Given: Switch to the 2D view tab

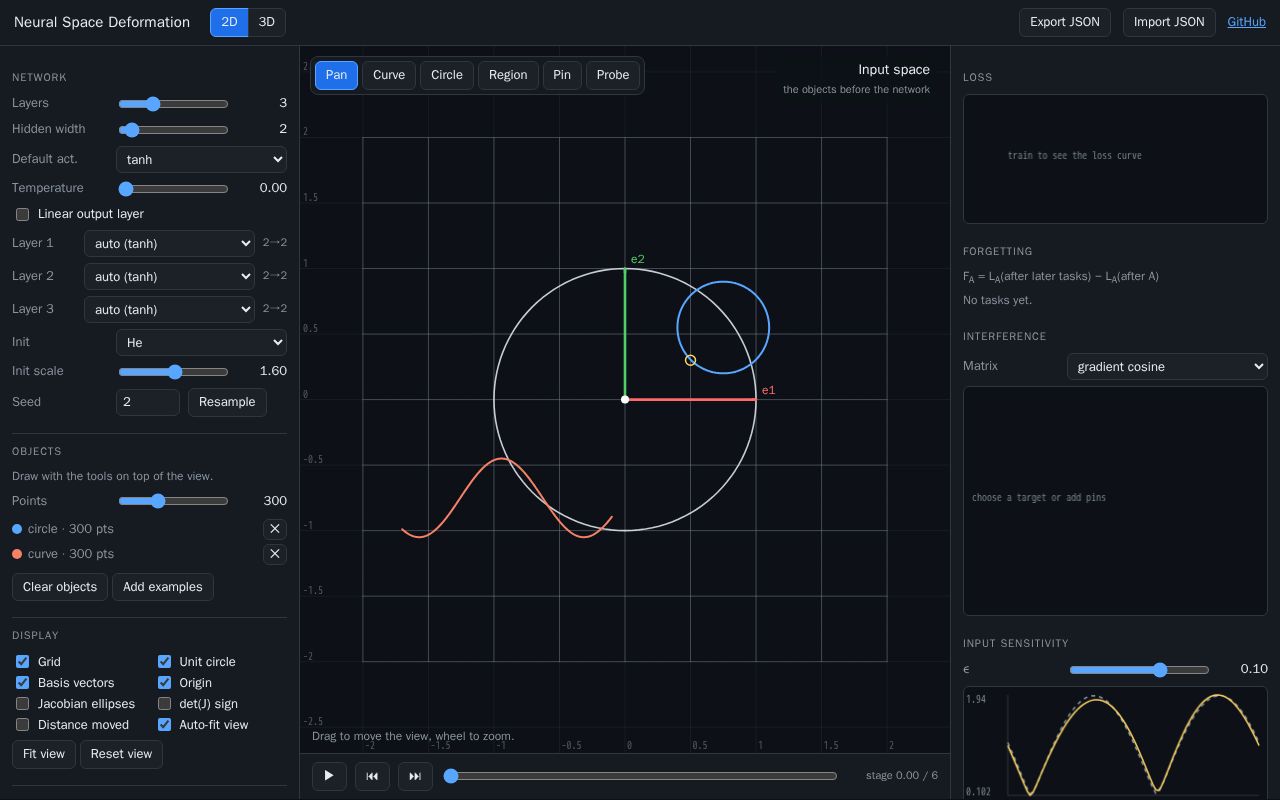Looking at the screenshot, I should tap(229, 22).
